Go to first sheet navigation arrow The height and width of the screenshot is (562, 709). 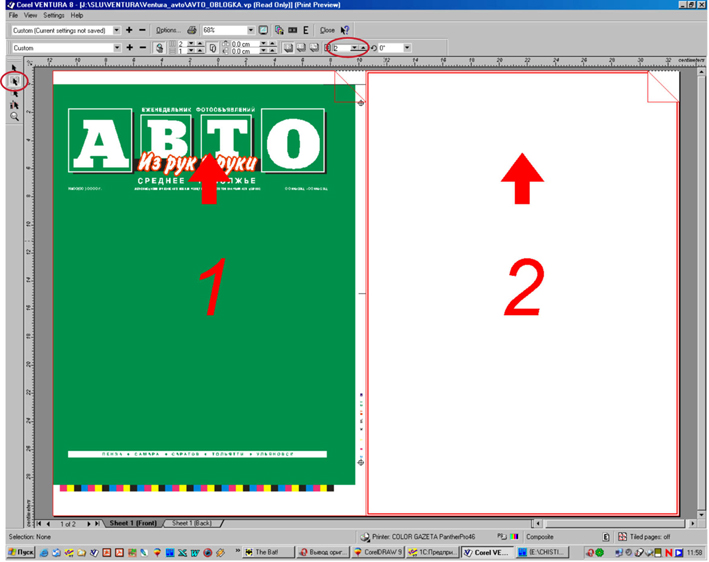point(39,524)
